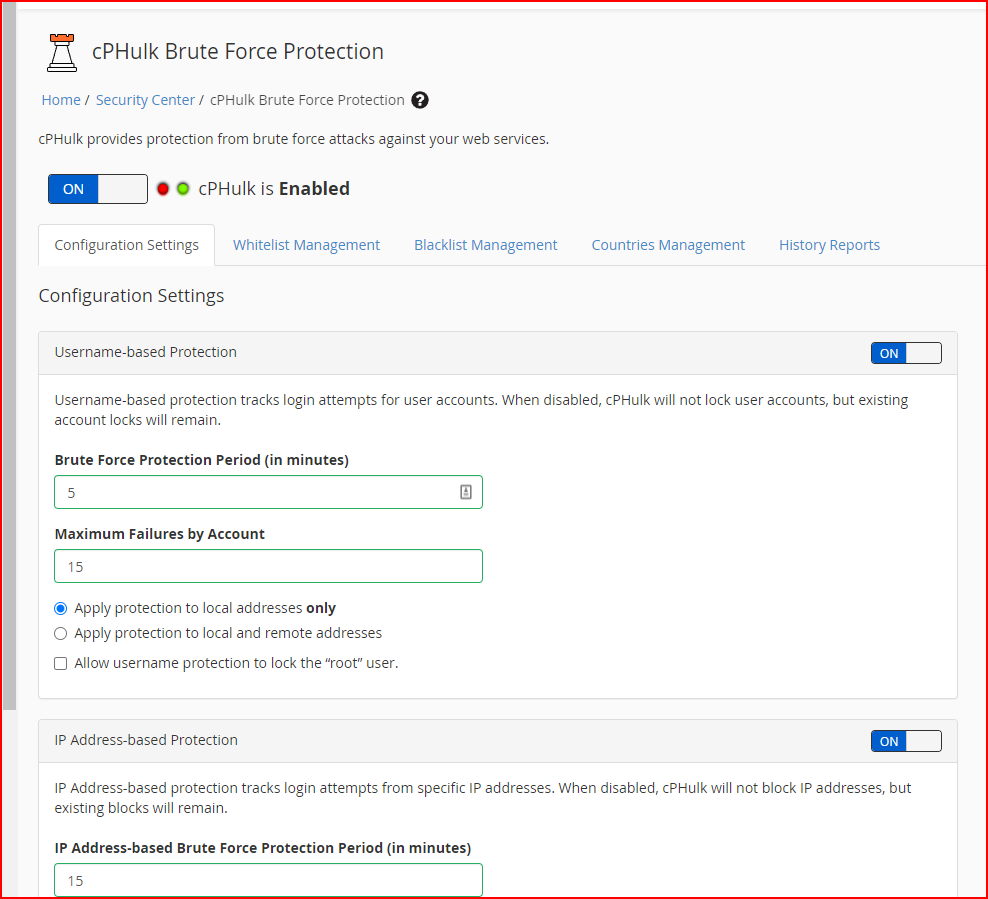Image resolution: width=988 pixels, height=899 pixels.
Task: Click the IP Address-based Protection Period field
Action: point(268,880)
